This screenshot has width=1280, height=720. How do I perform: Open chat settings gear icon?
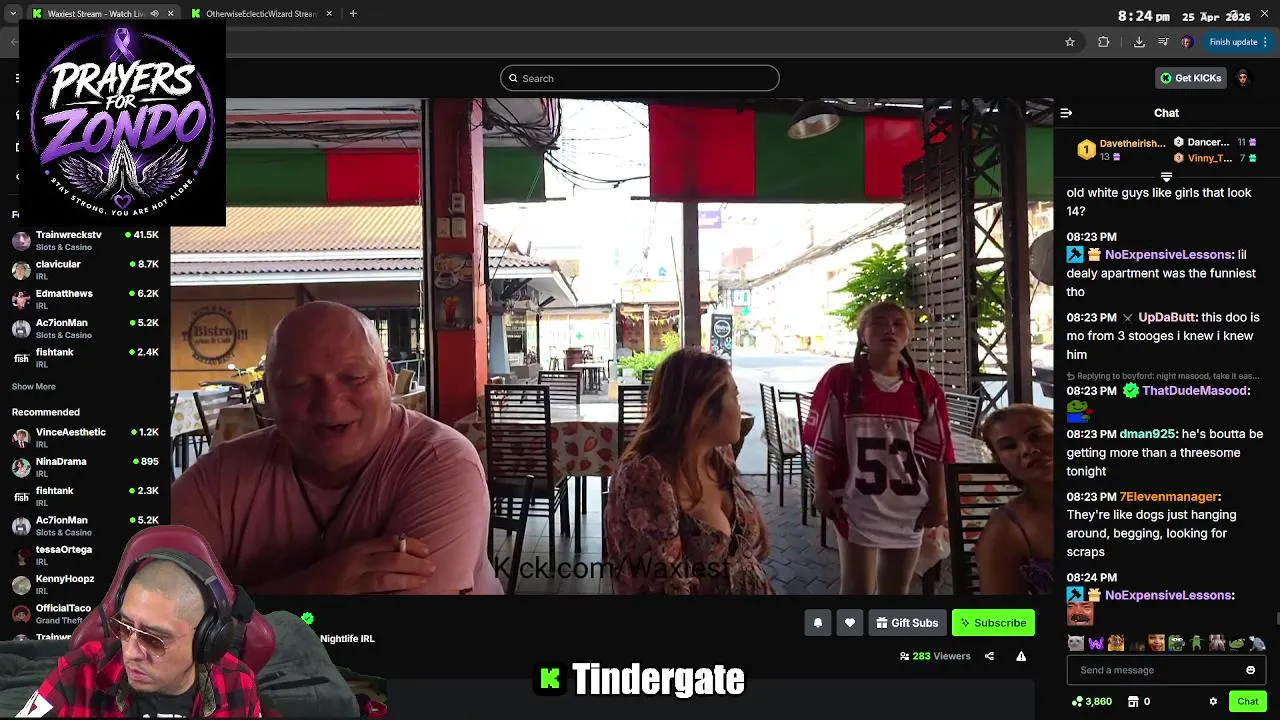click(1213, 702)
